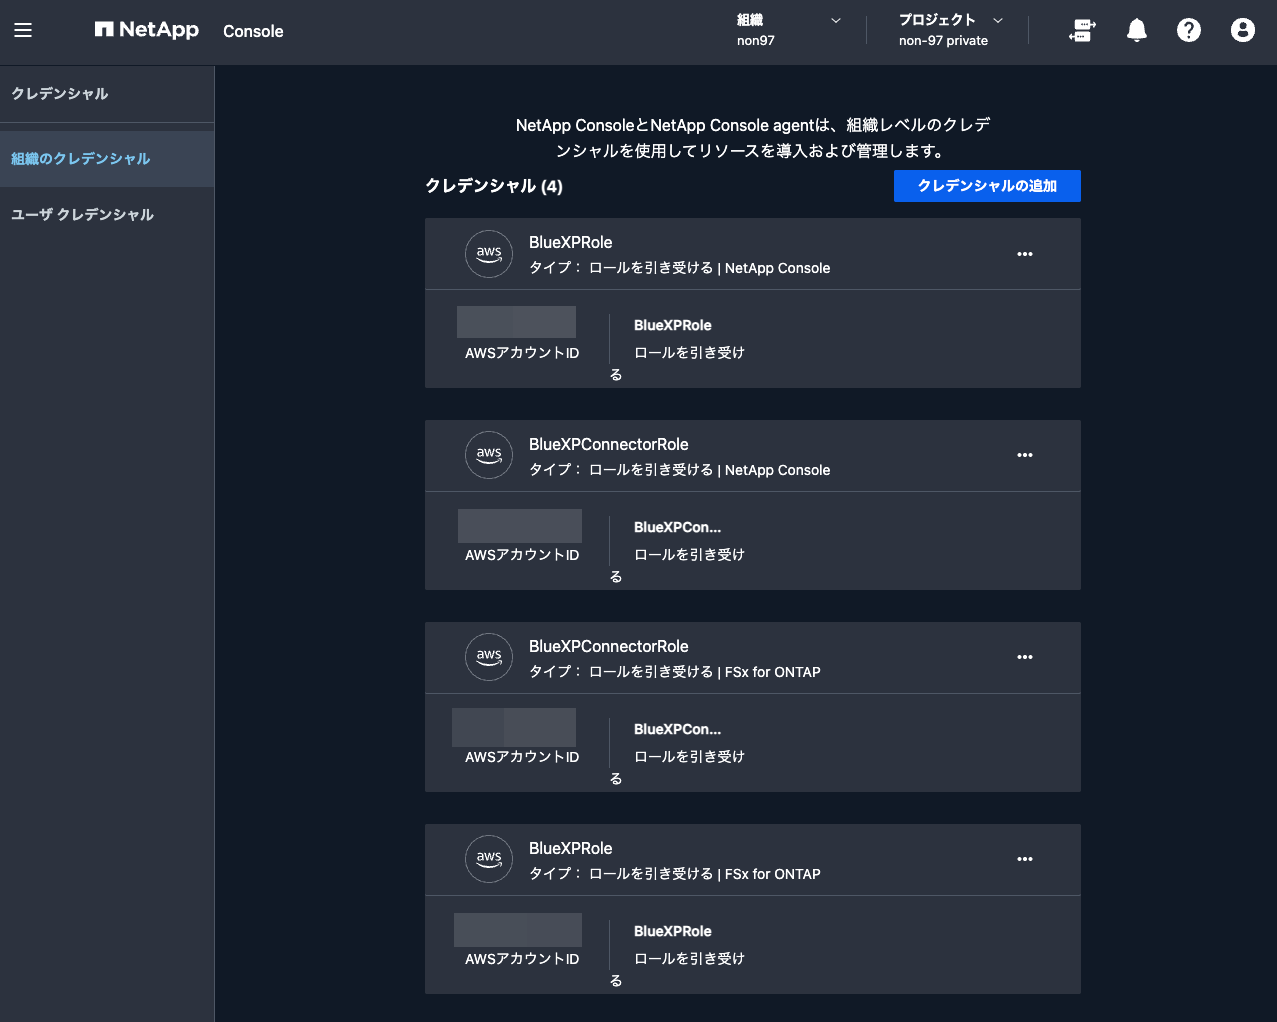Image resolution: width=1277 pixels, height=1022 pixels.
Task: Click BlueXPConnectorRole title on the NetApp Console card
Action: (608, 444)
